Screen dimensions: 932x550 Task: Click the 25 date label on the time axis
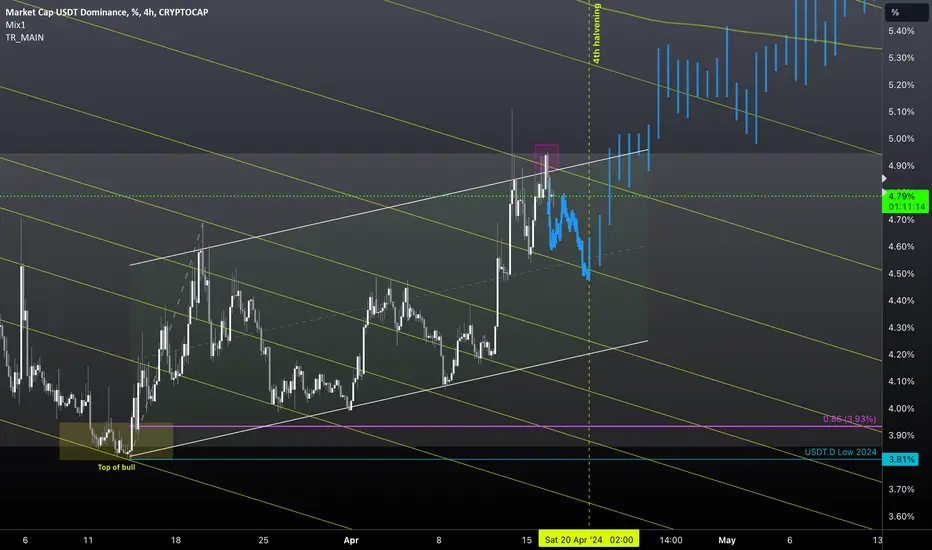(263, 540)
